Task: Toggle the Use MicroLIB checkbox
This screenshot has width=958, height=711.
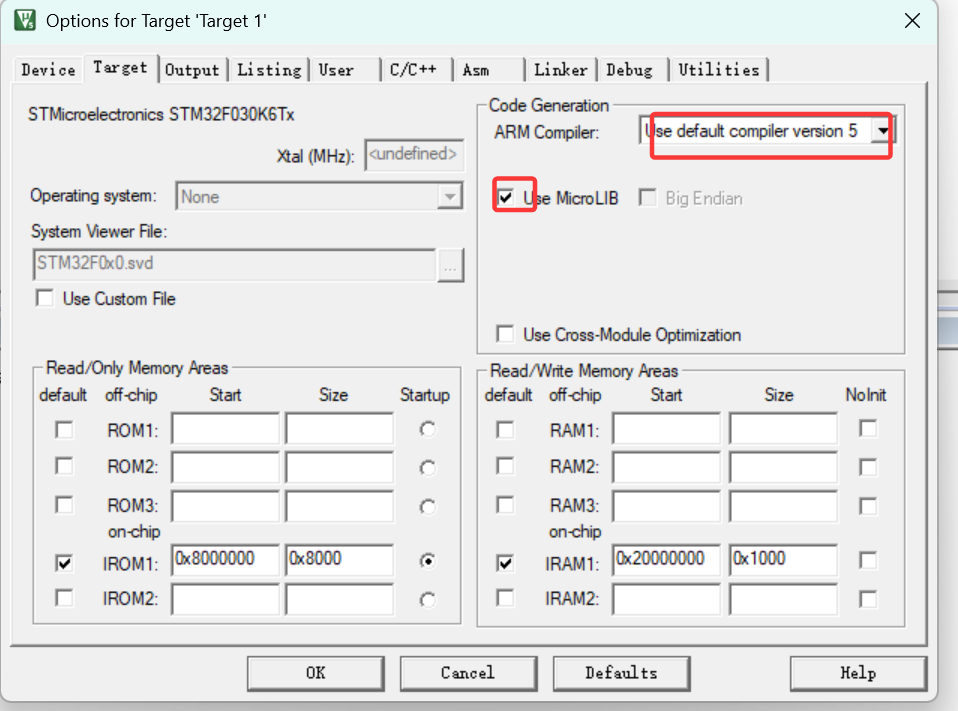Action: click(x=505, y=197)
